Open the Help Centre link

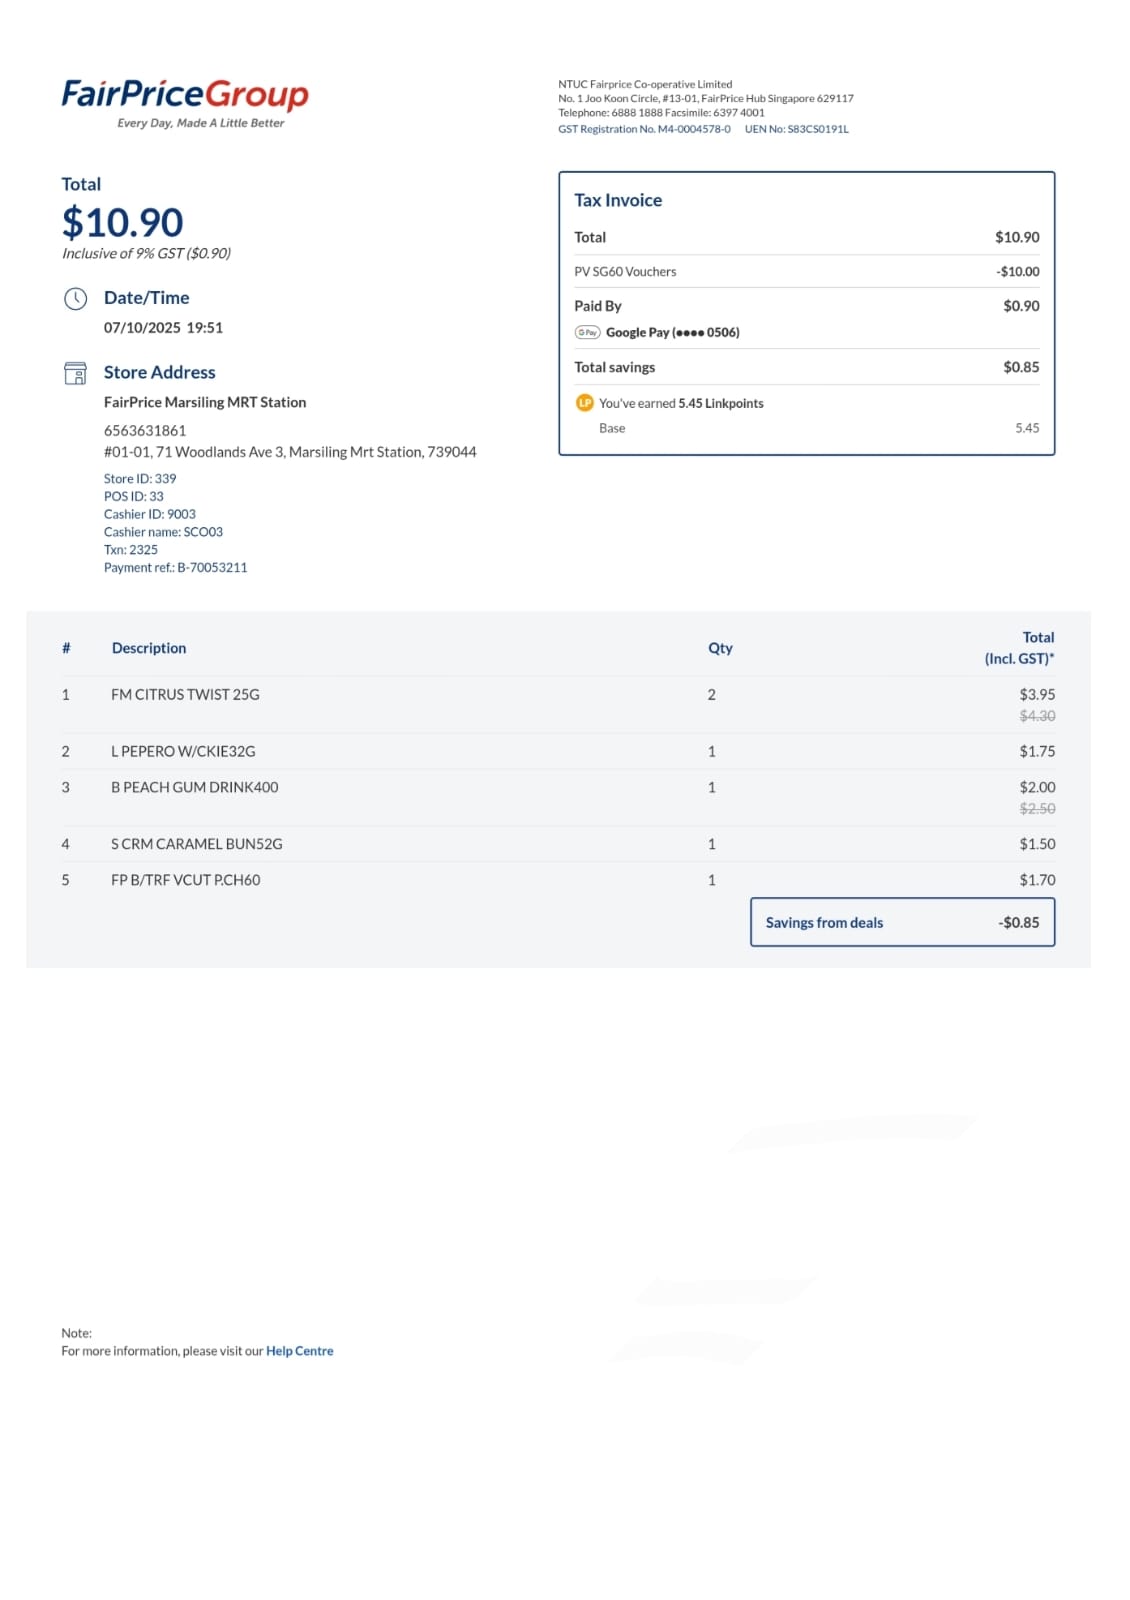299,1350
